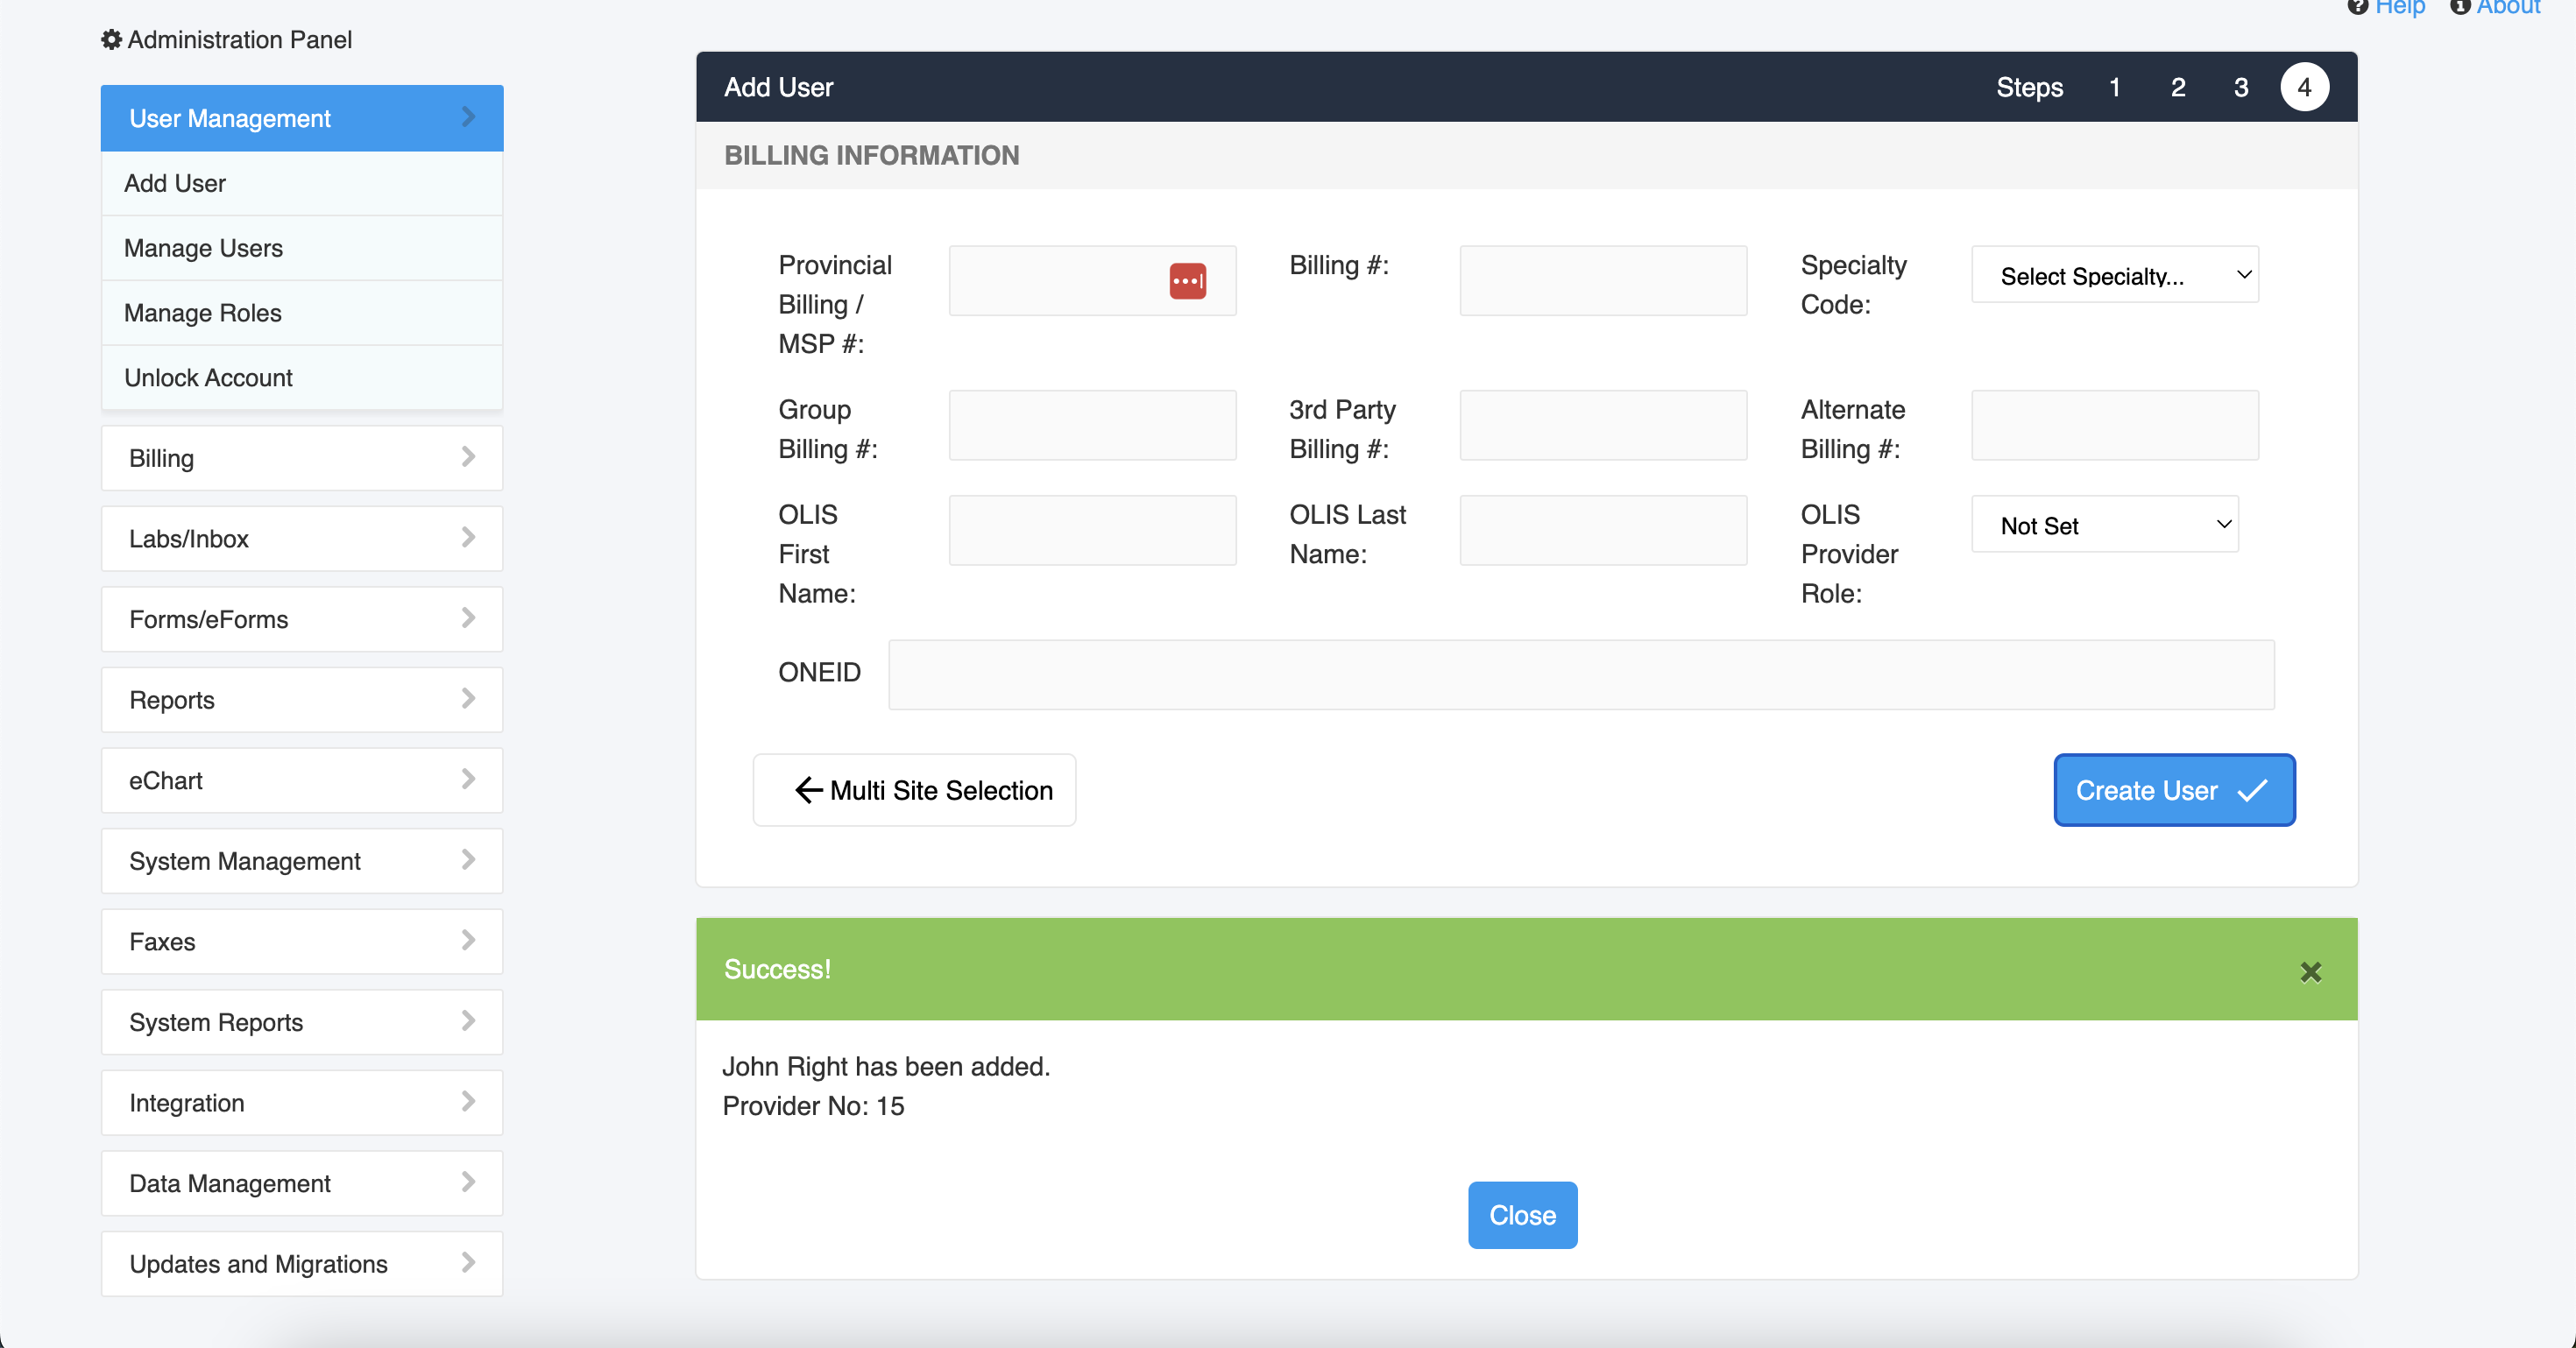Click the Billing # input field

[1603, 281]
